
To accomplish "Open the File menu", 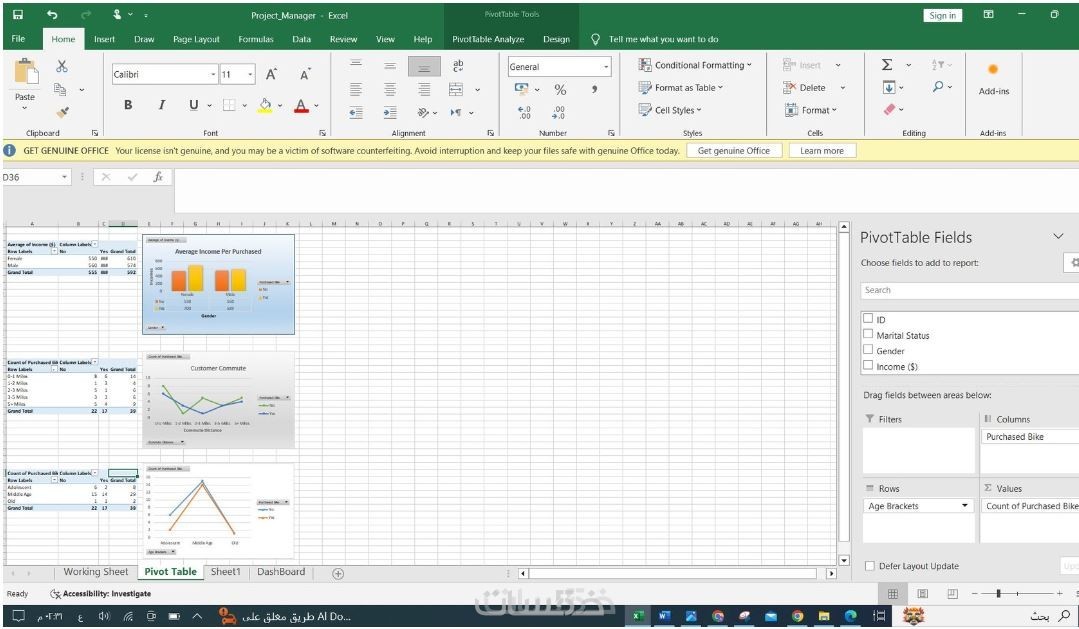I will point(19,39).
